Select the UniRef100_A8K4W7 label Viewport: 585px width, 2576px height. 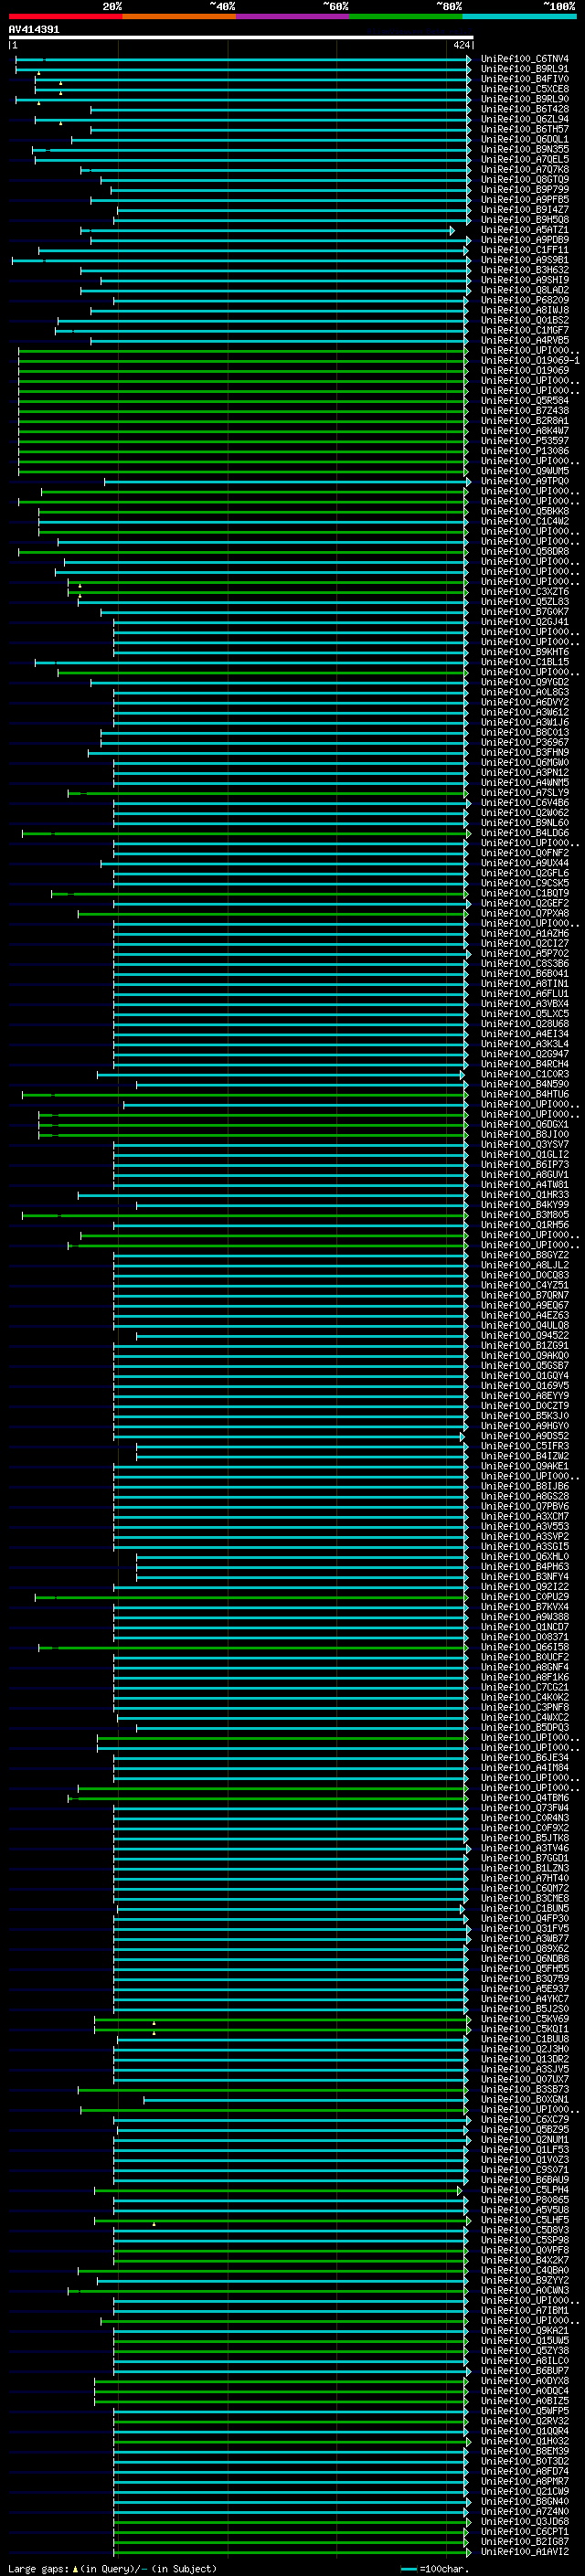click(x=525, y=431)
